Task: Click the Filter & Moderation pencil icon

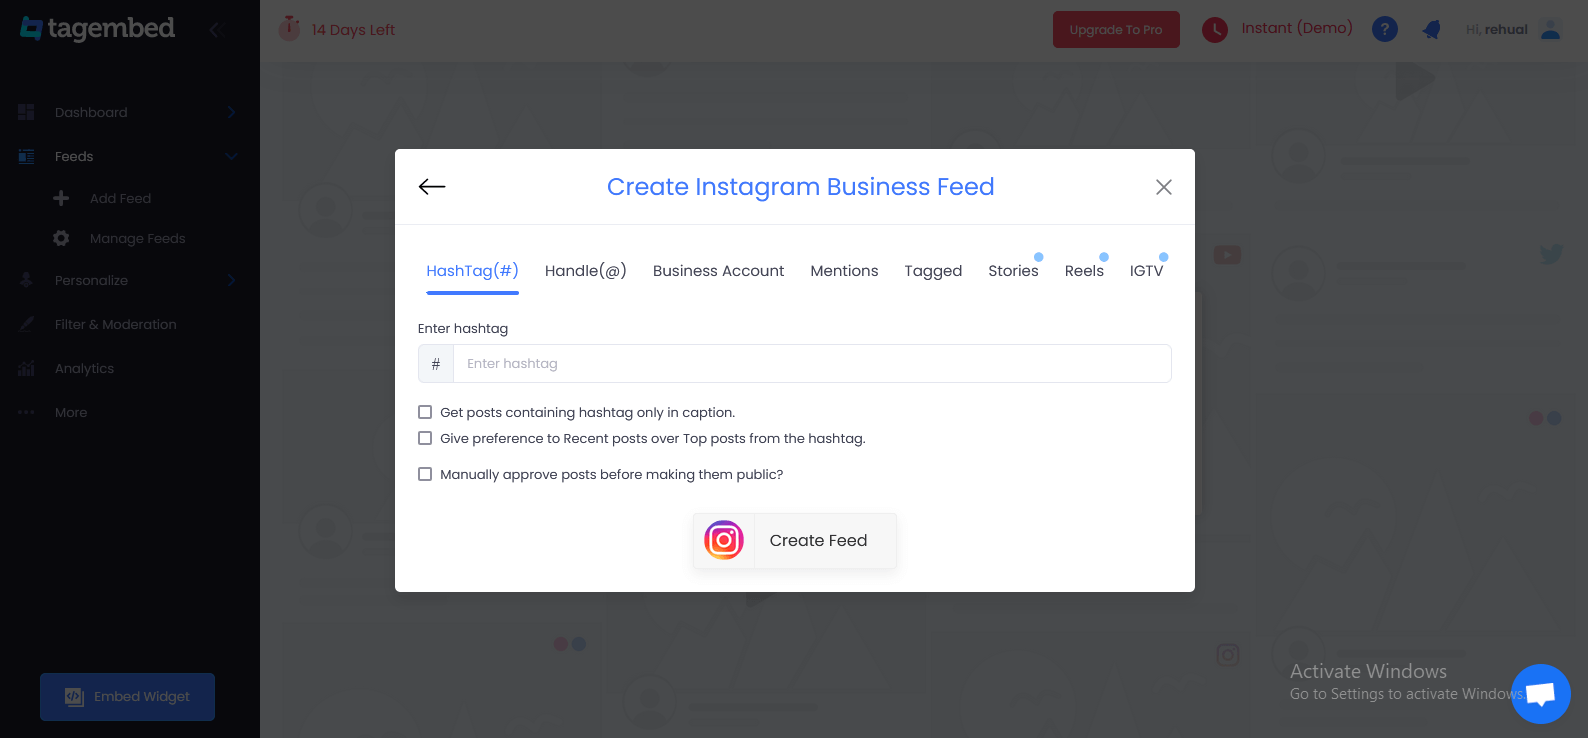Action: click(27, 324)
